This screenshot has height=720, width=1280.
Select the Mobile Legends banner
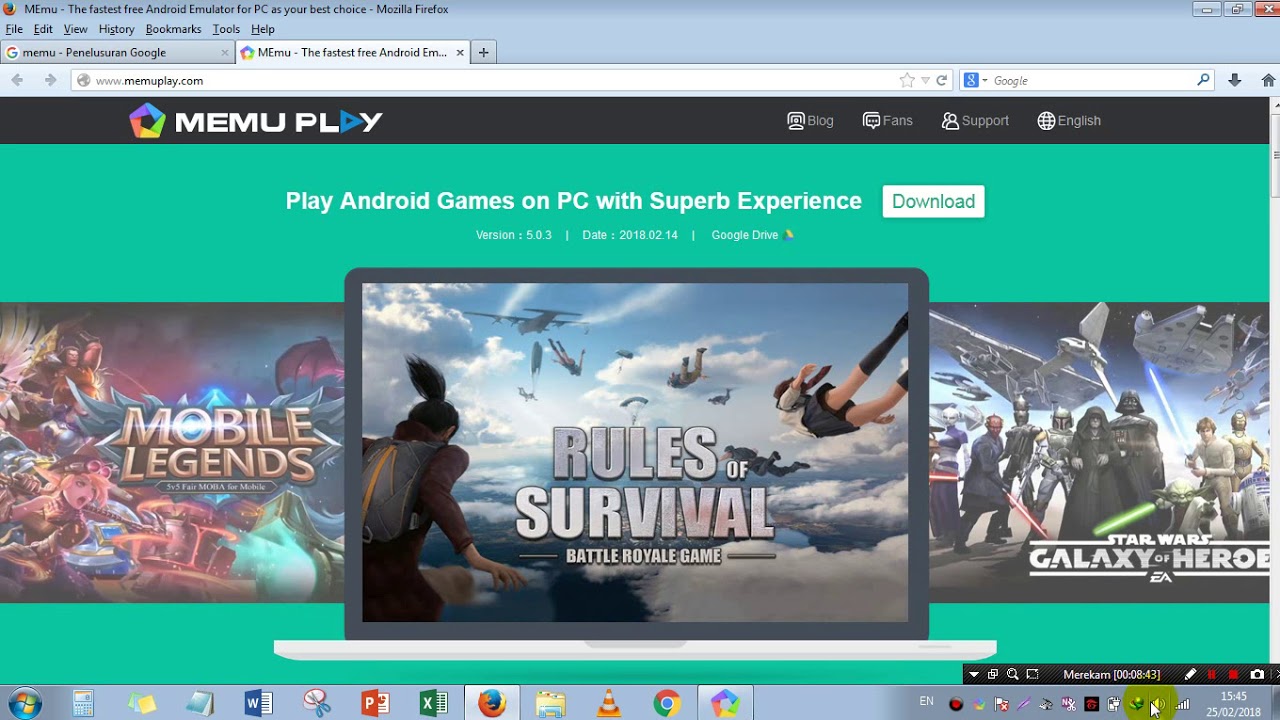tap(172, 453)
